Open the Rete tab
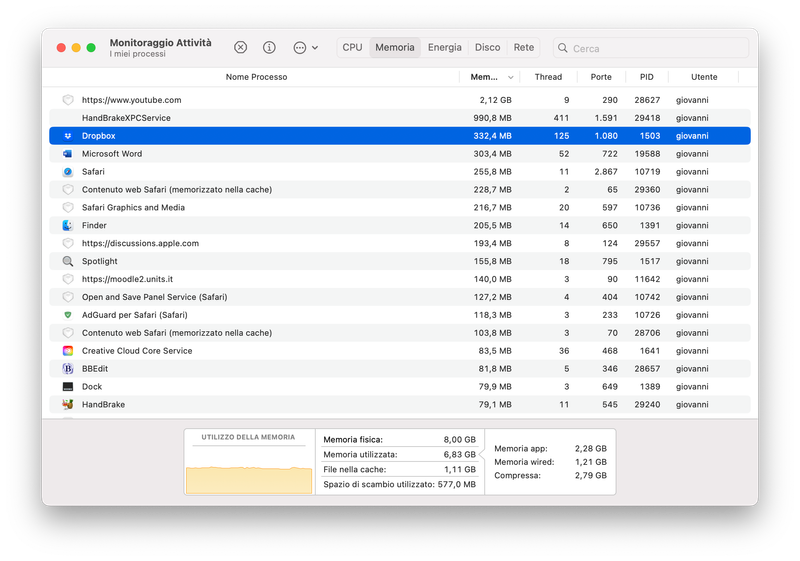 523,47
